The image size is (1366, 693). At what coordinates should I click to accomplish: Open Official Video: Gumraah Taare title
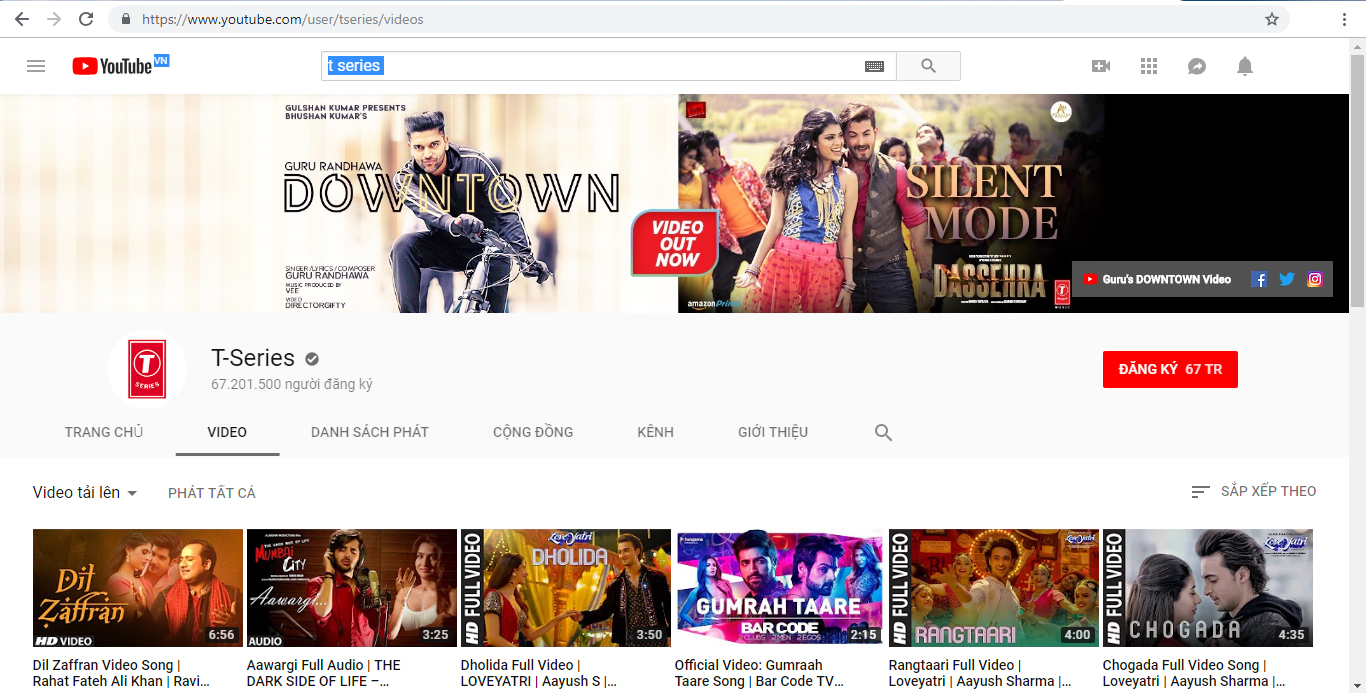[759, 673]
